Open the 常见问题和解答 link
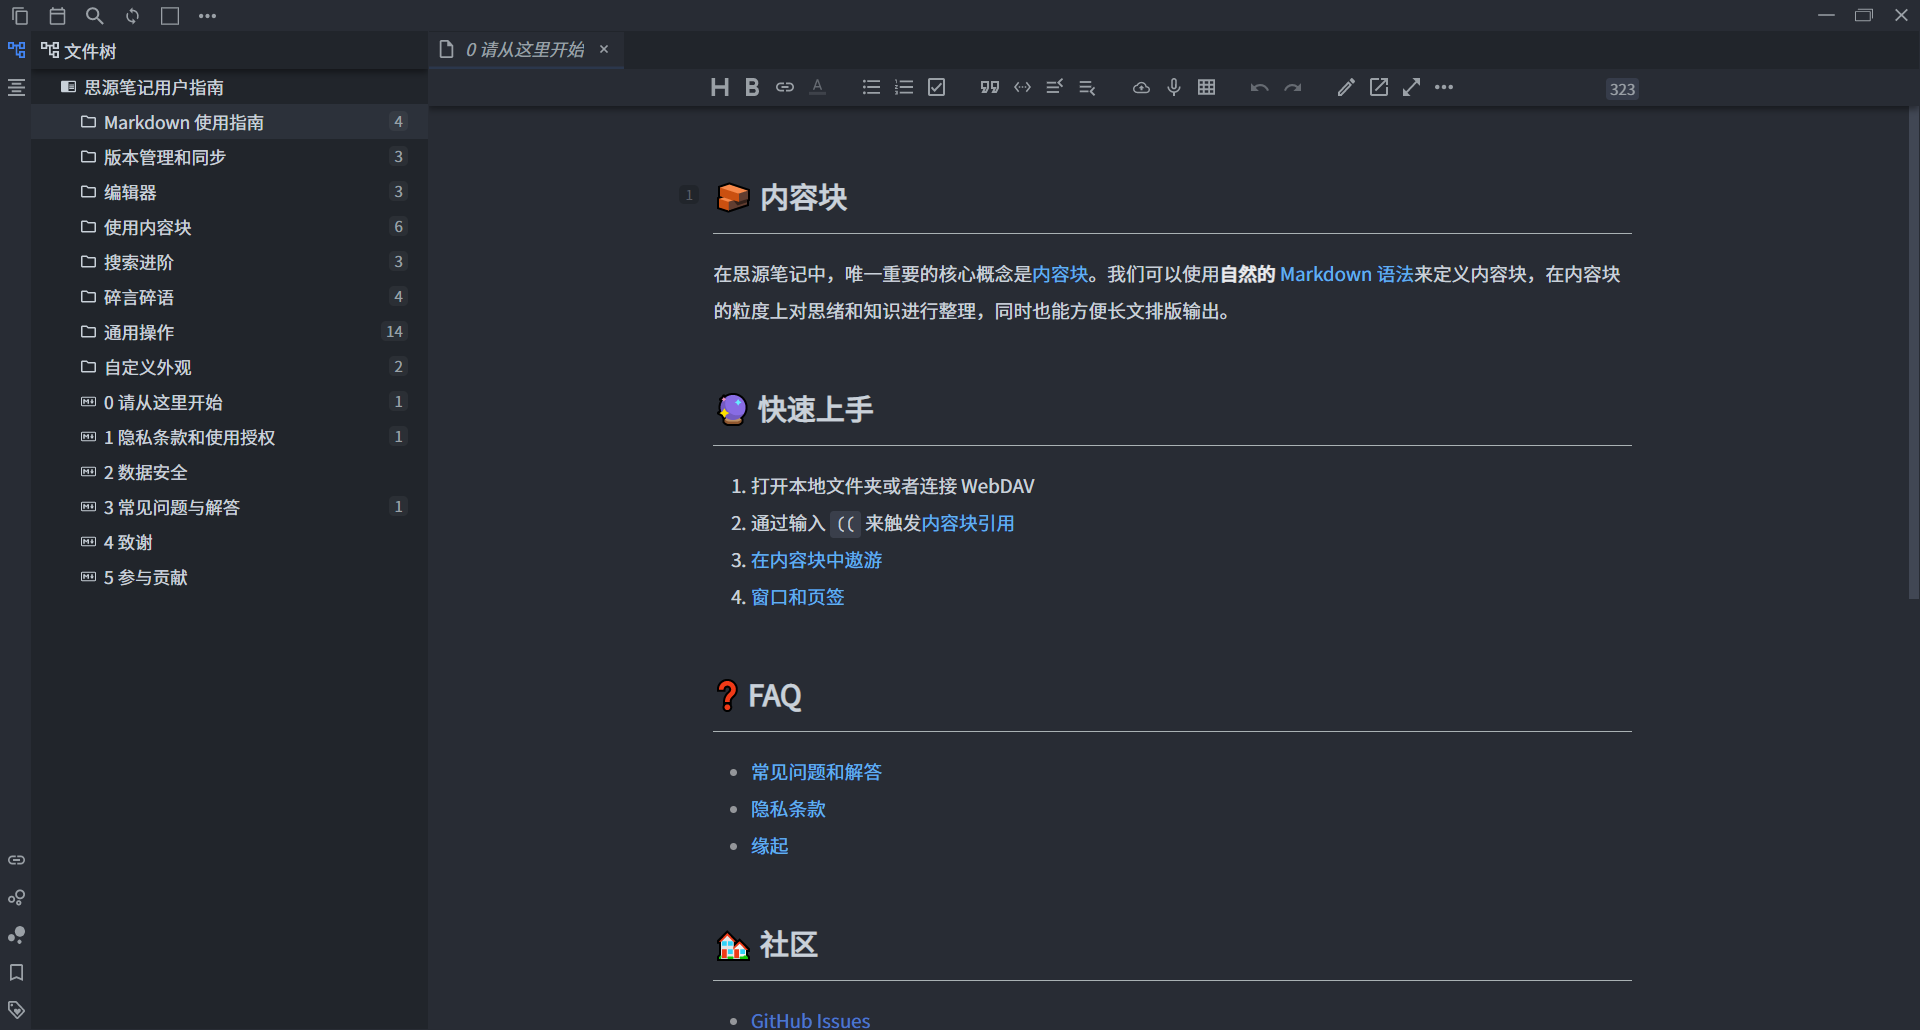The height and width of the screenshot is (1030, 1920). click(x=816, y=772)
